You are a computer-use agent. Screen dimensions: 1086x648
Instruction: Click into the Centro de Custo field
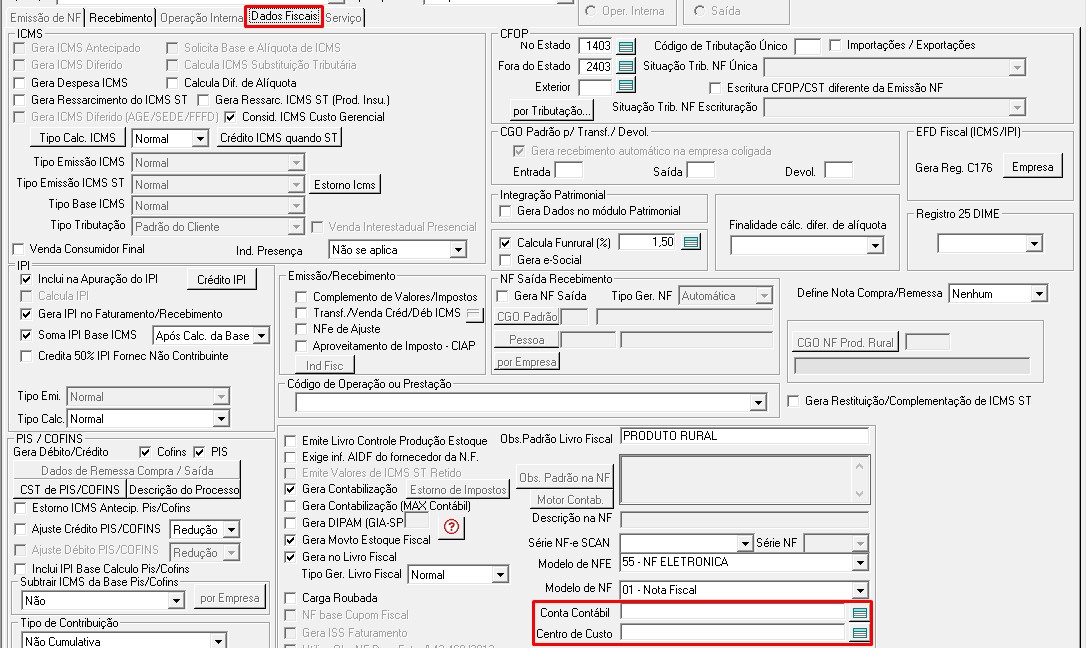pos(732,633)
